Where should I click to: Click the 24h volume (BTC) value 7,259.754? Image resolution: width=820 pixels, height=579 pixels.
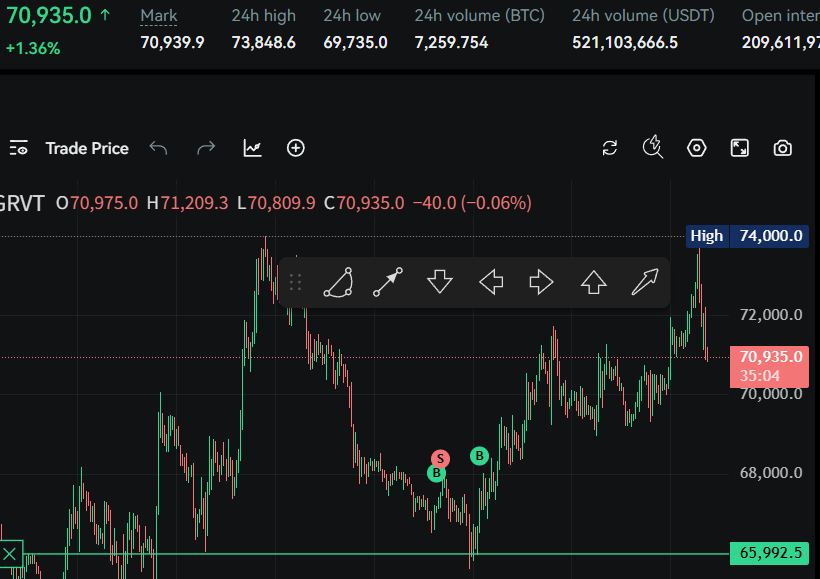pyautogui.click(x=451, y=42)
